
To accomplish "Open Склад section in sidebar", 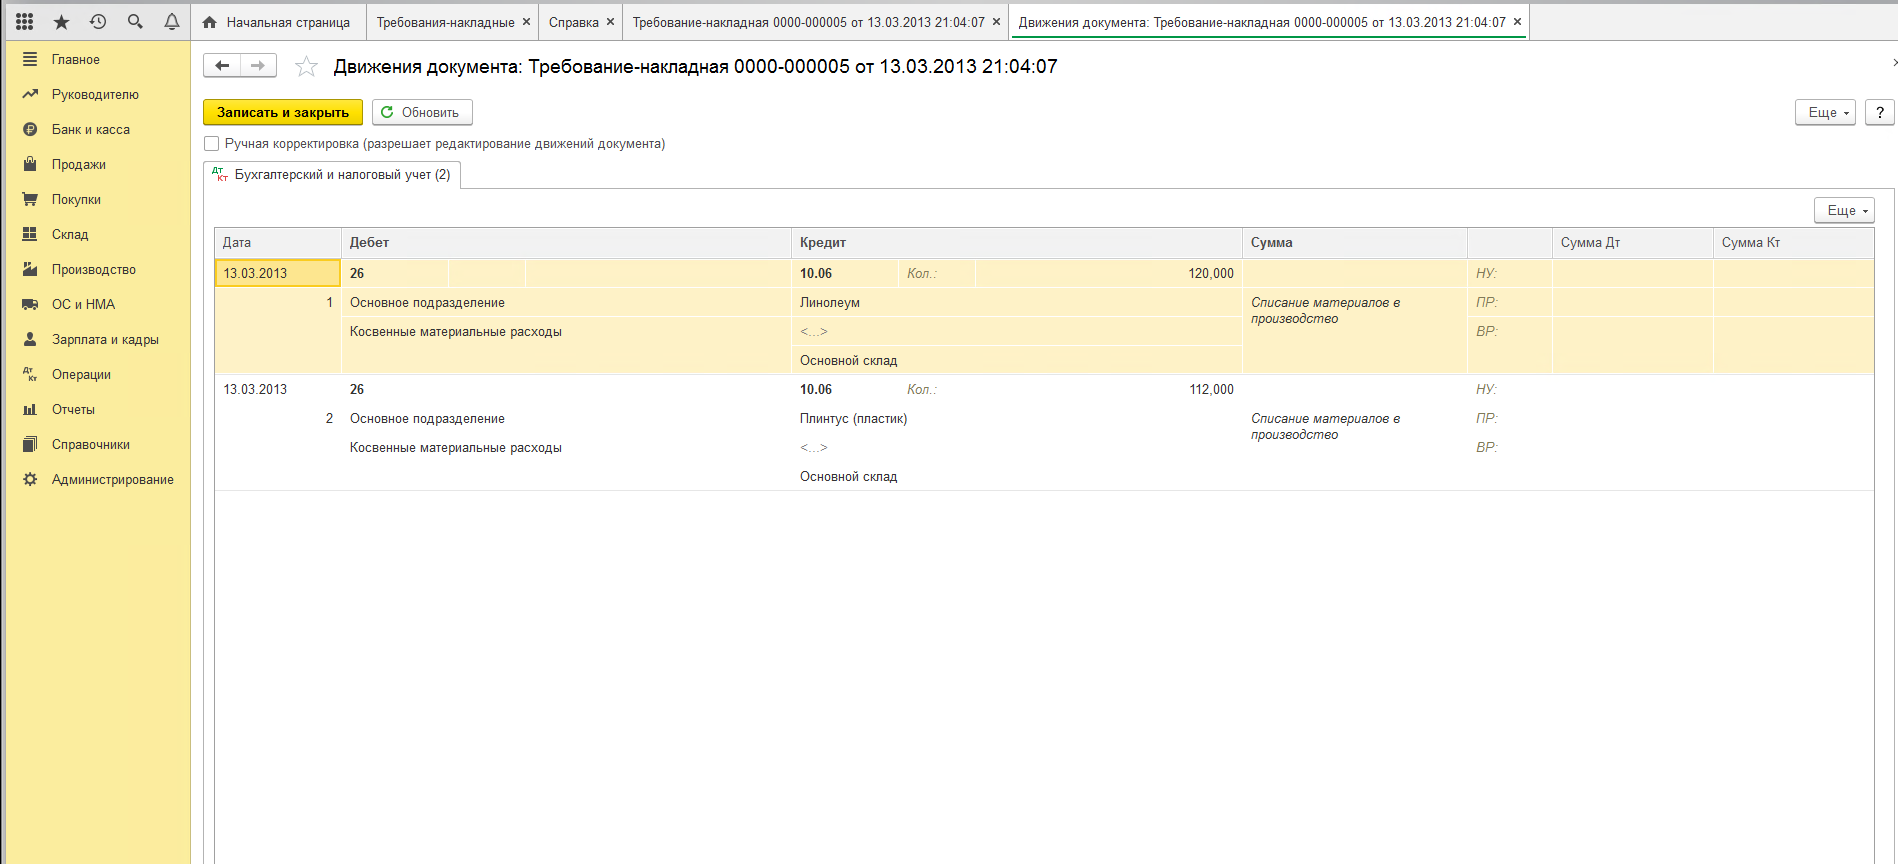I will click(70, 234).
